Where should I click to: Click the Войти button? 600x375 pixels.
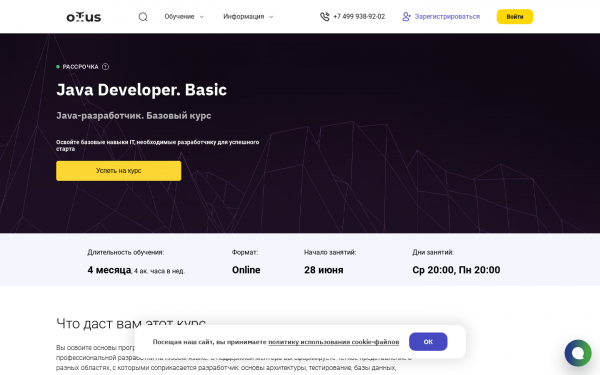(515, 17)
